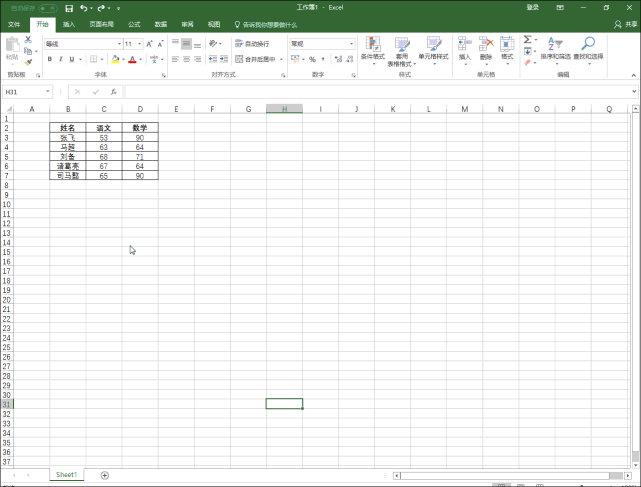Viewport: 641px width, 487px height.
Task: Toggle Top Align vertical alignment
Action: (175, 44)
